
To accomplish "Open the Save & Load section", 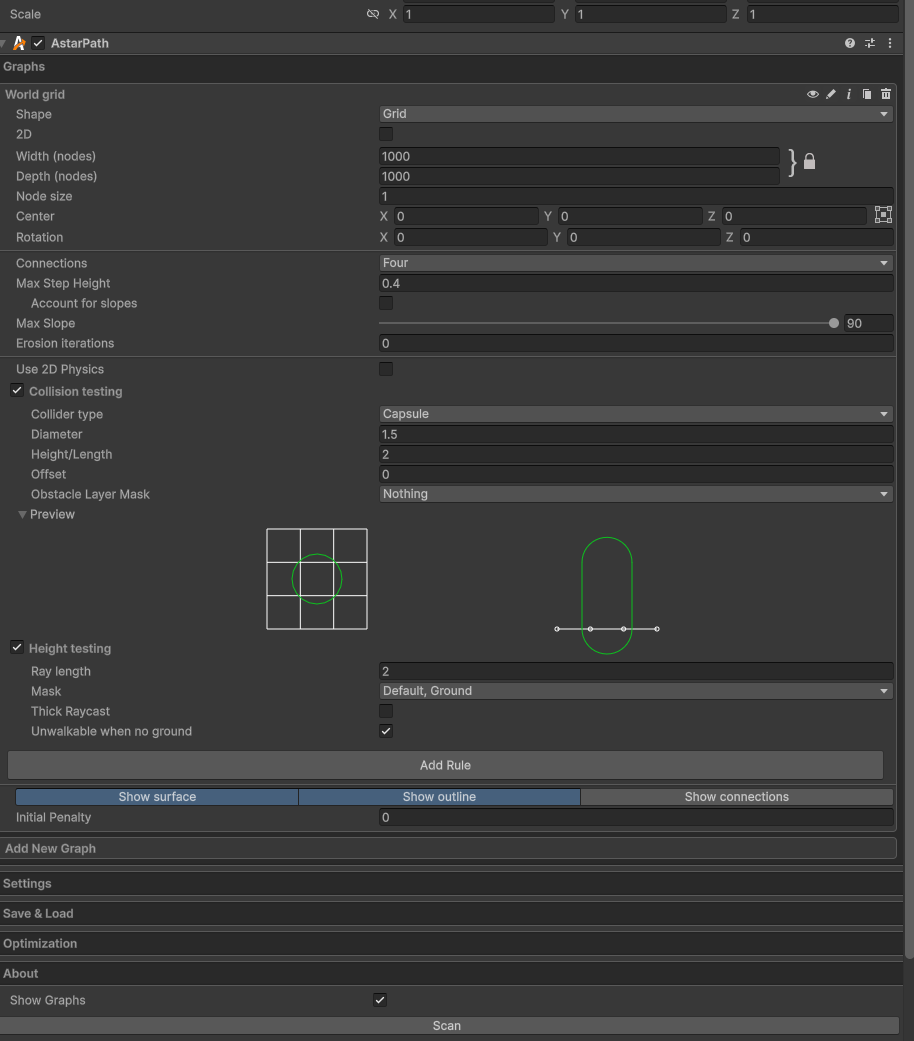I will click(x=38, y=913).
